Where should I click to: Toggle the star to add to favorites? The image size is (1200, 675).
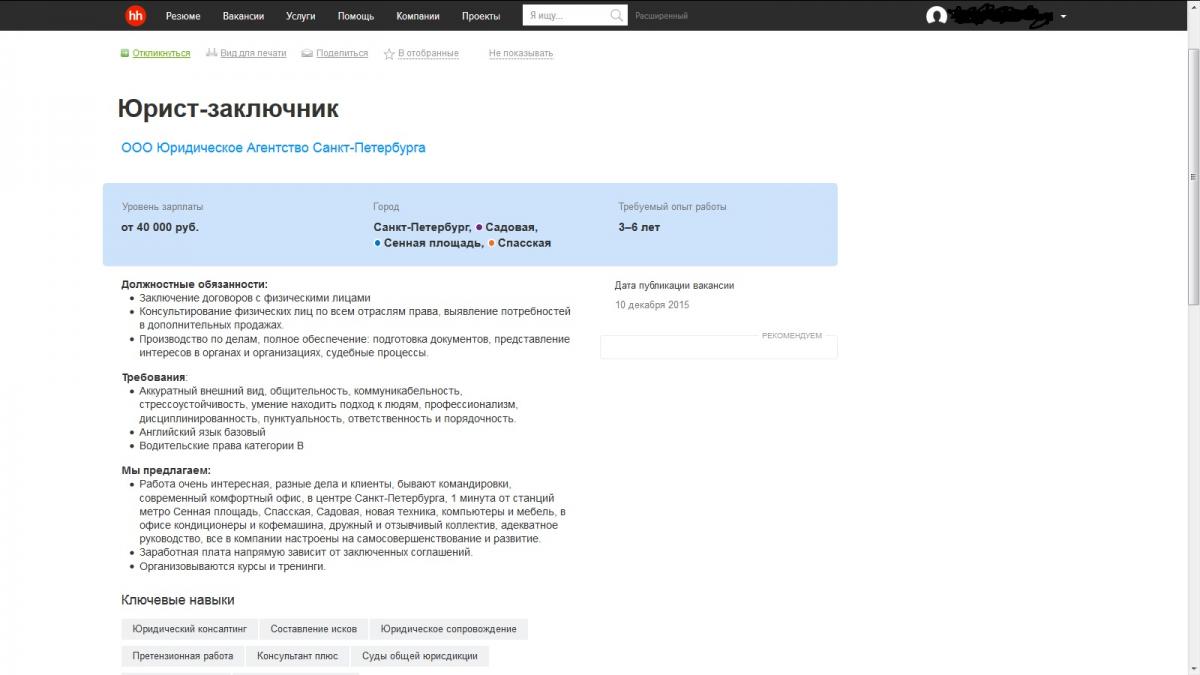pyautogui.click(x=389, y=54)
